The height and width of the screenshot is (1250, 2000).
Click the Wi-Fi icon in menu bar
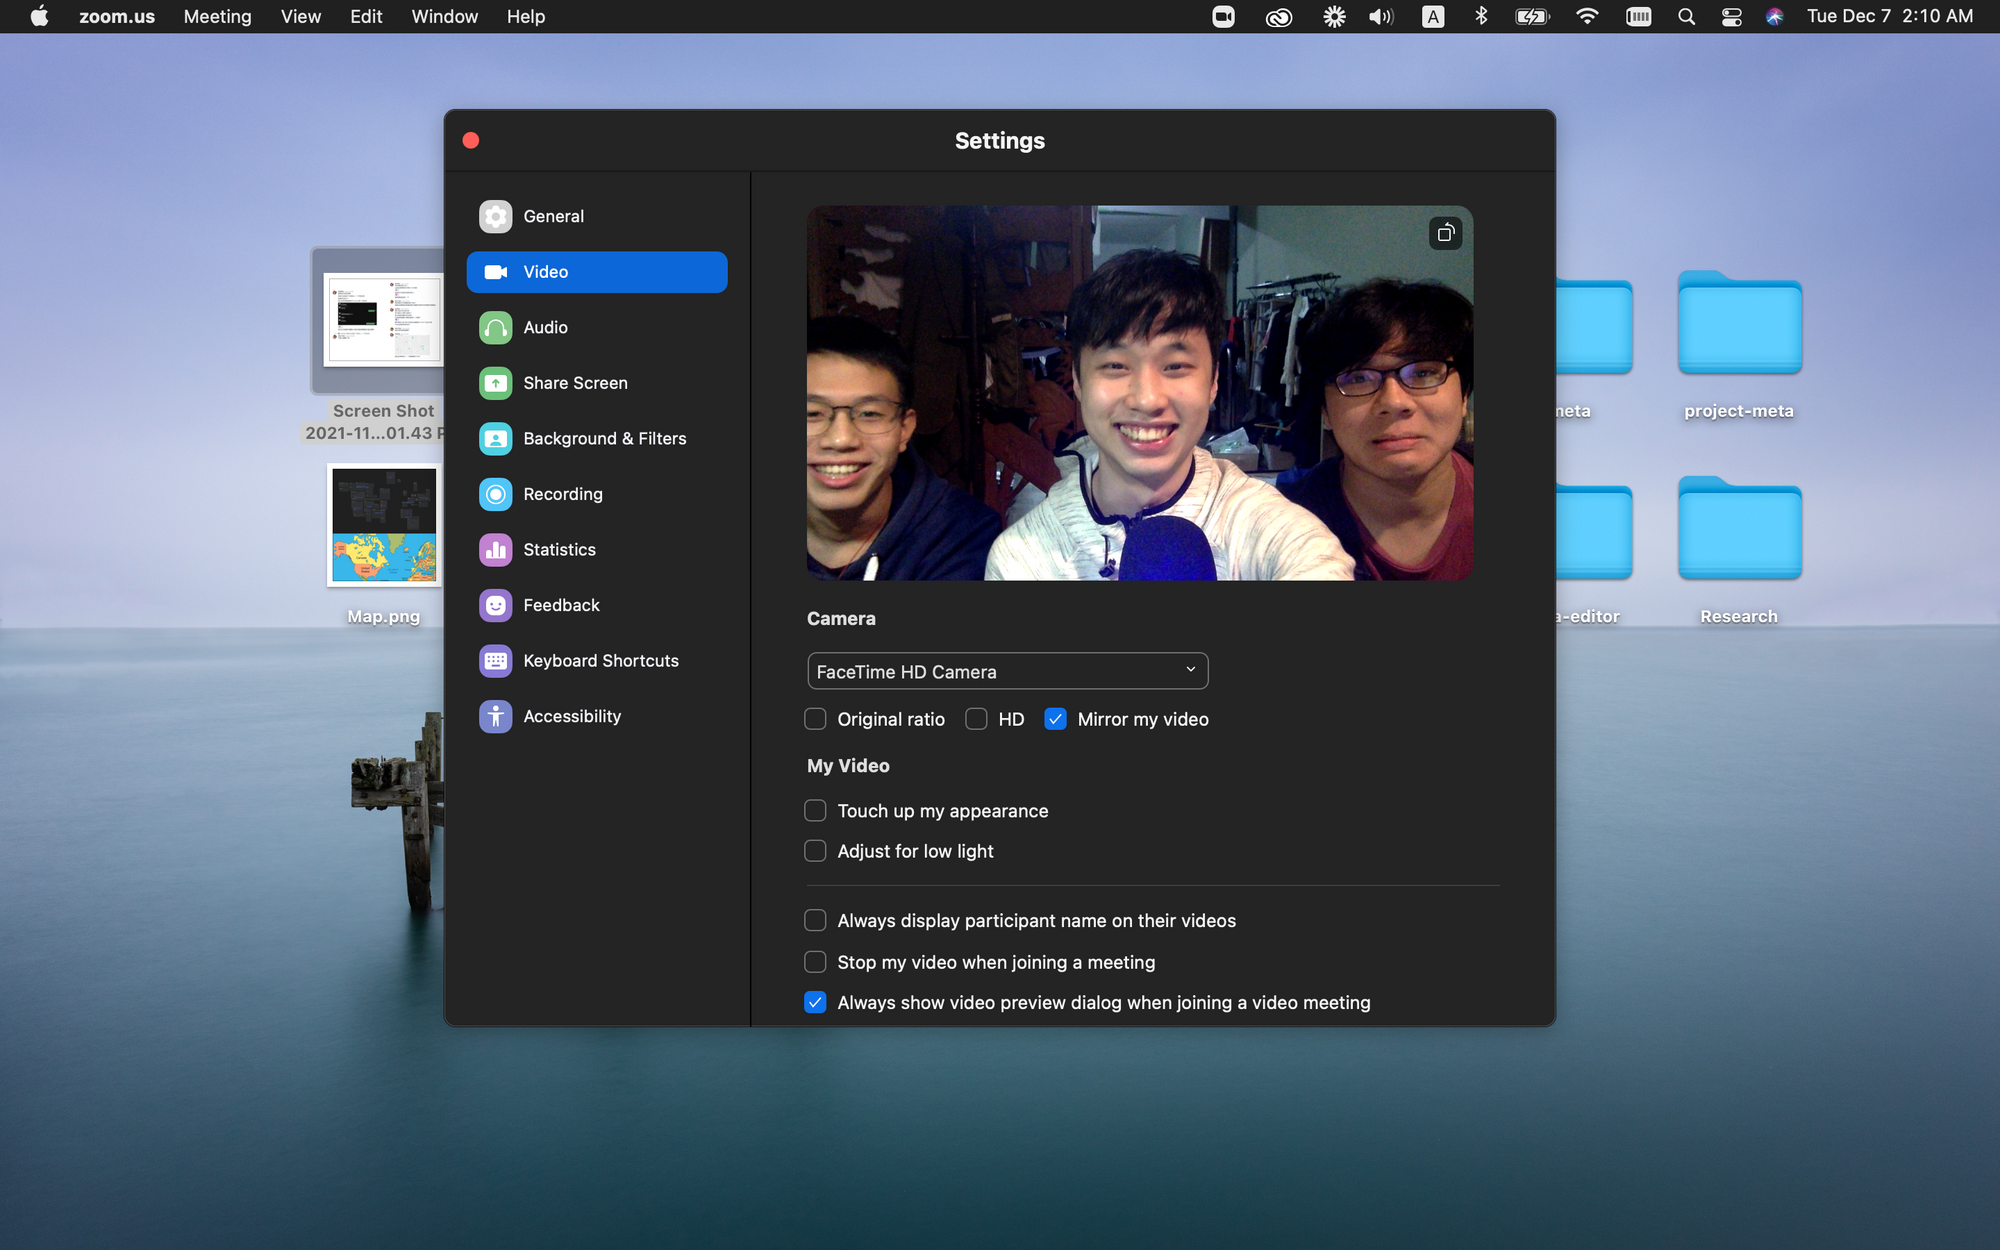point(1586,16)
